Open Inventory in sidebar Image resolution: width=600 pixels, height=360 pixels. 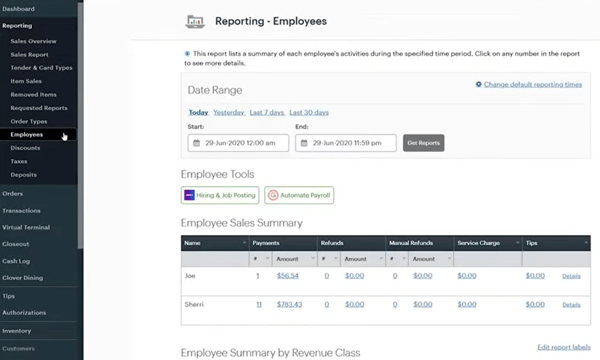coord(16,331)
